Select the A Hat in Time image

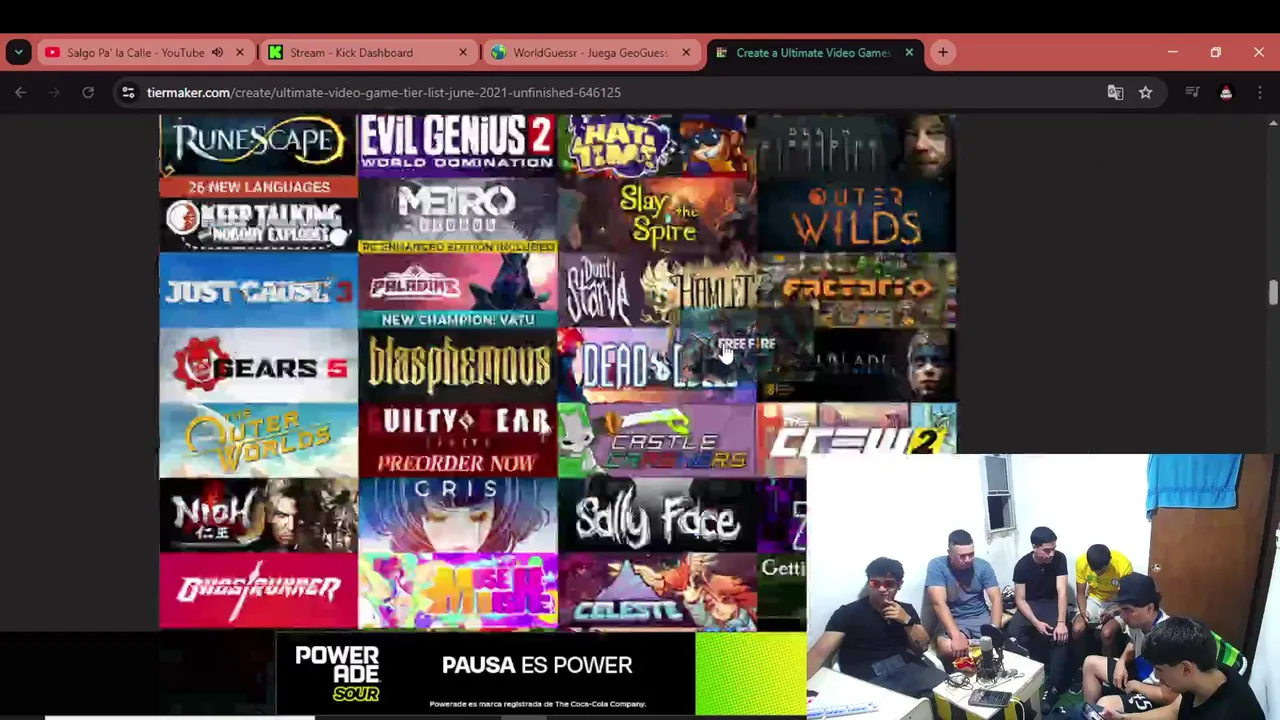[x=656, y=146]
